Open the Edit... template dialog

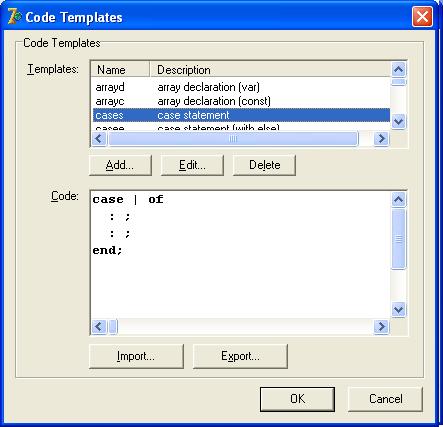tap(192, 165)
